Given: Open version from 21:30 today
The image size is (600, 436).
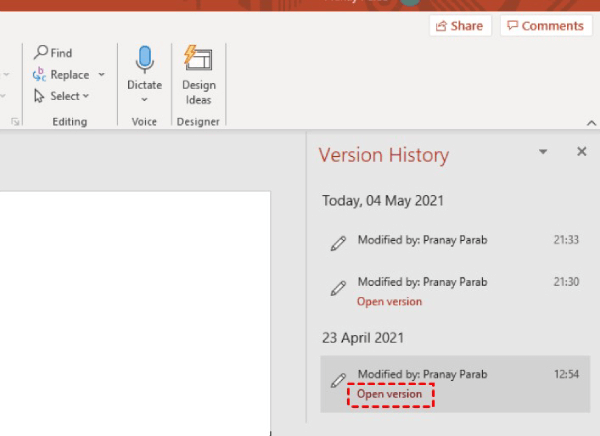Looking at the screenshot, I should (390, 302).
